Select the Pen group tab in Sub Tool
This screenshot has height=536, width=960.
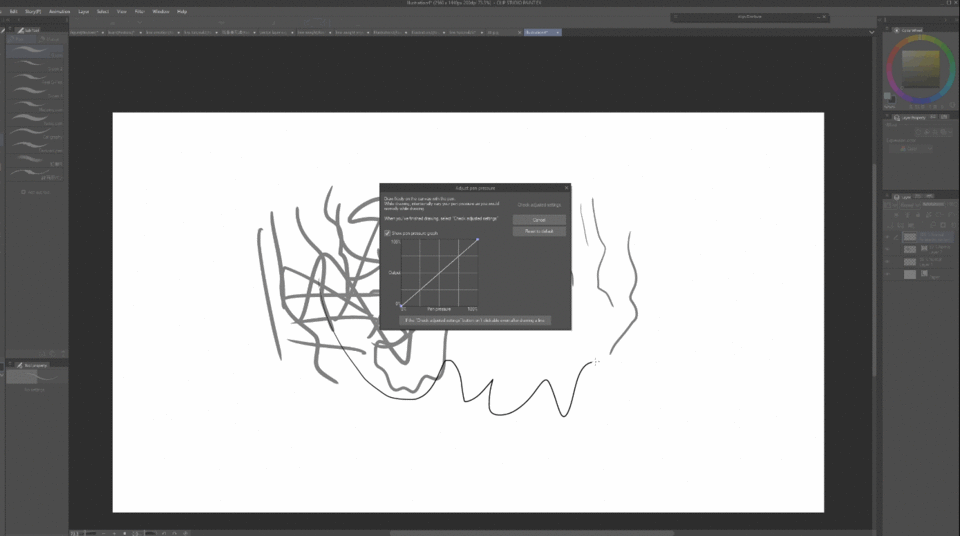pyautogui.click(x=20, y=39)
